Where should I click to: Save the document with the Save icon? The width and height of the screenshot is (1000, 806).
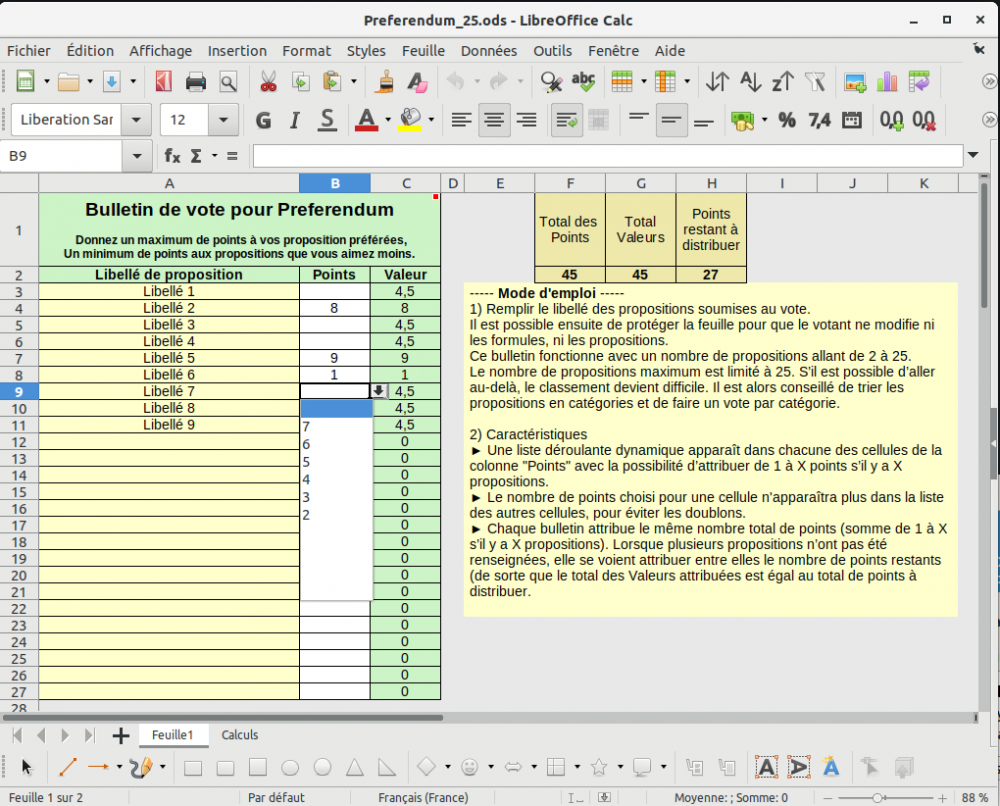[x=112, y=82]
